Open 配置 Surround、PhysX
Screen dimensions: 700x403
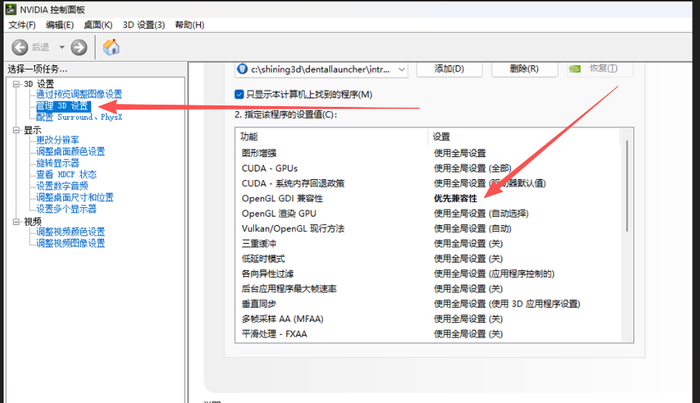[x=79, y=117]
